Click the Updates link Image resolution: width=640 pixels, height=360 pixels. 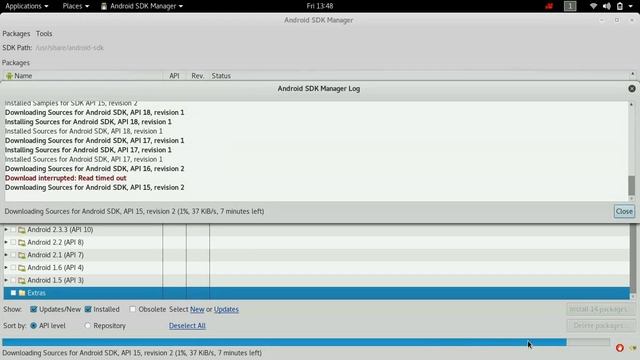(226, 309)
